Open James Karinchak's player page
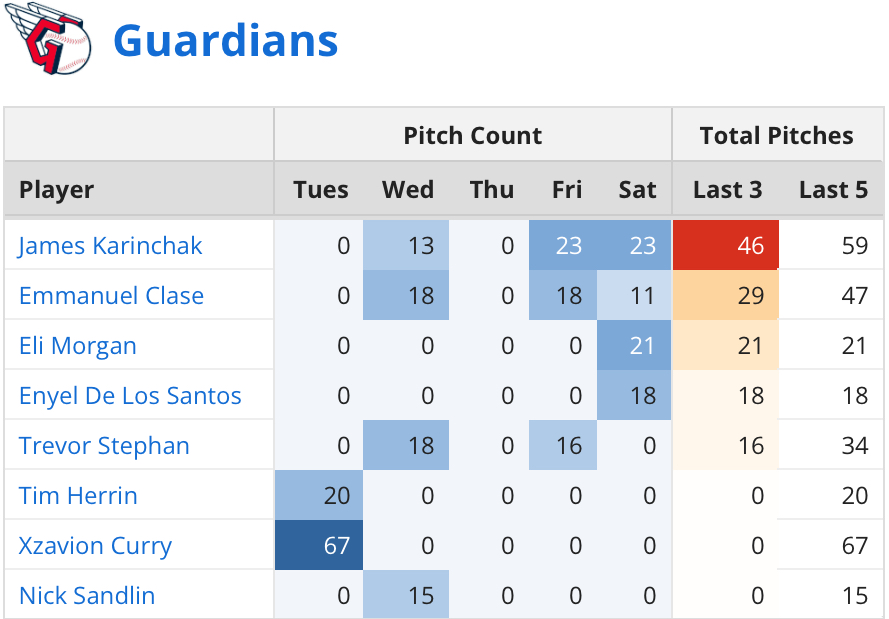 pos(110,246)
